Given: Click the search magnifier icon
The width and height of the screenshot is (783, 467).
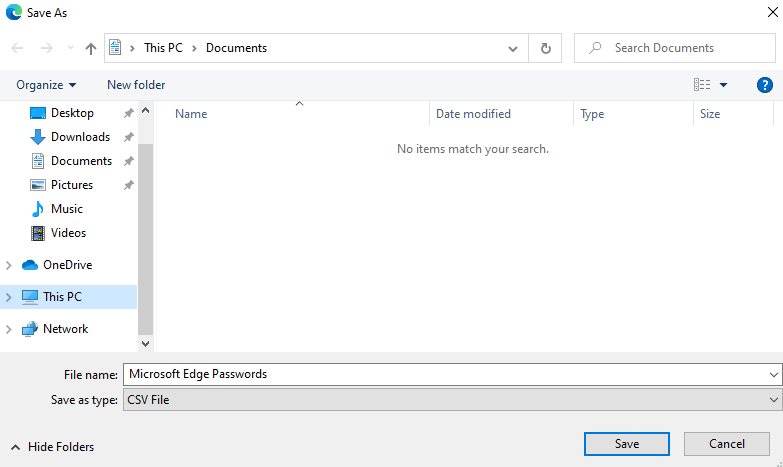Looking at the screenshot, I should pyautogui.click(x=594, y=48).
